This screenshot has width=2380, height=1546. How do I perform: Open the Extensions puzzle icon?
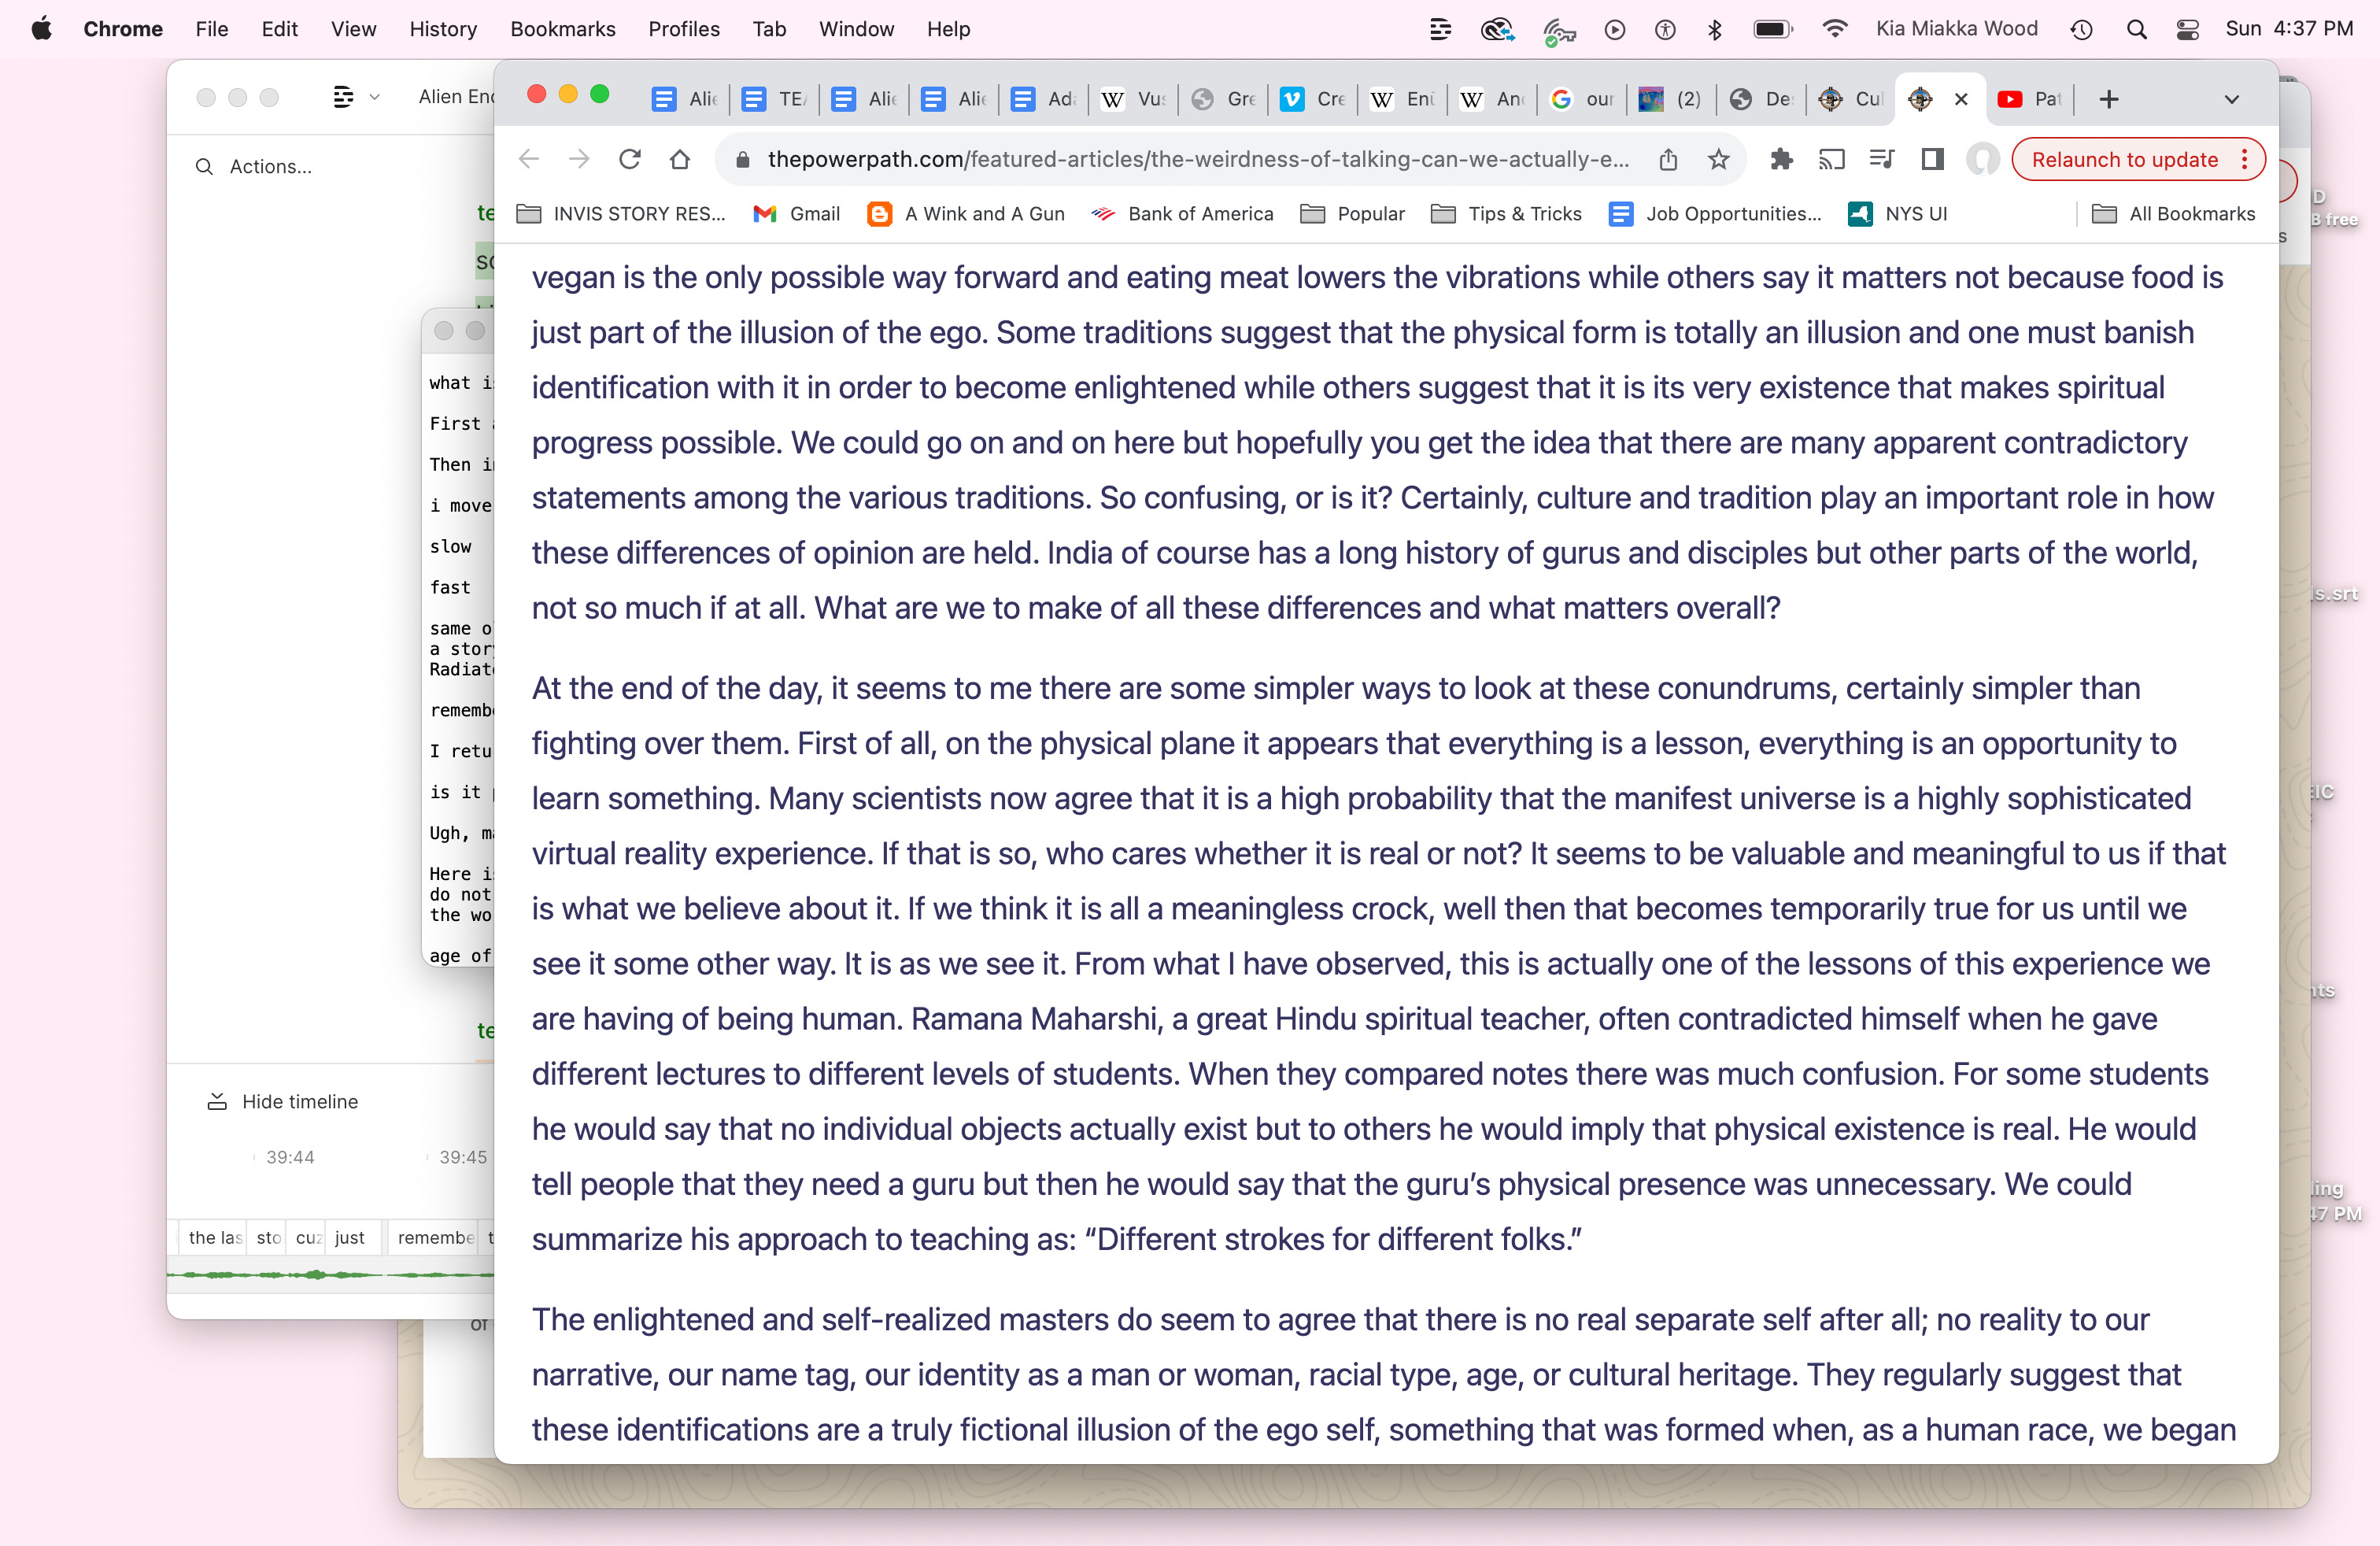[1781, 159]
